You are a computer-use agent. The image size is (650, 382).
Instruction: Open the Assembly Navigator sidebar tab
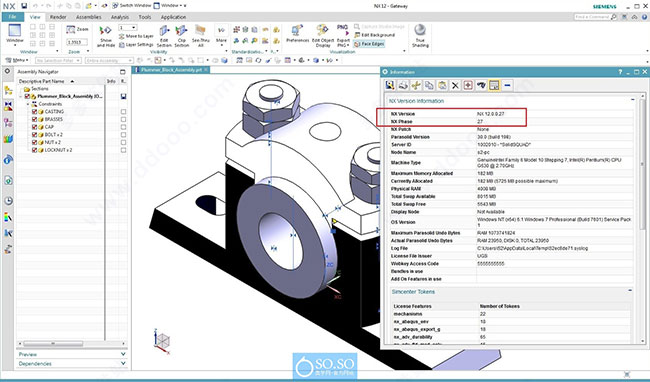pos(8,90)
